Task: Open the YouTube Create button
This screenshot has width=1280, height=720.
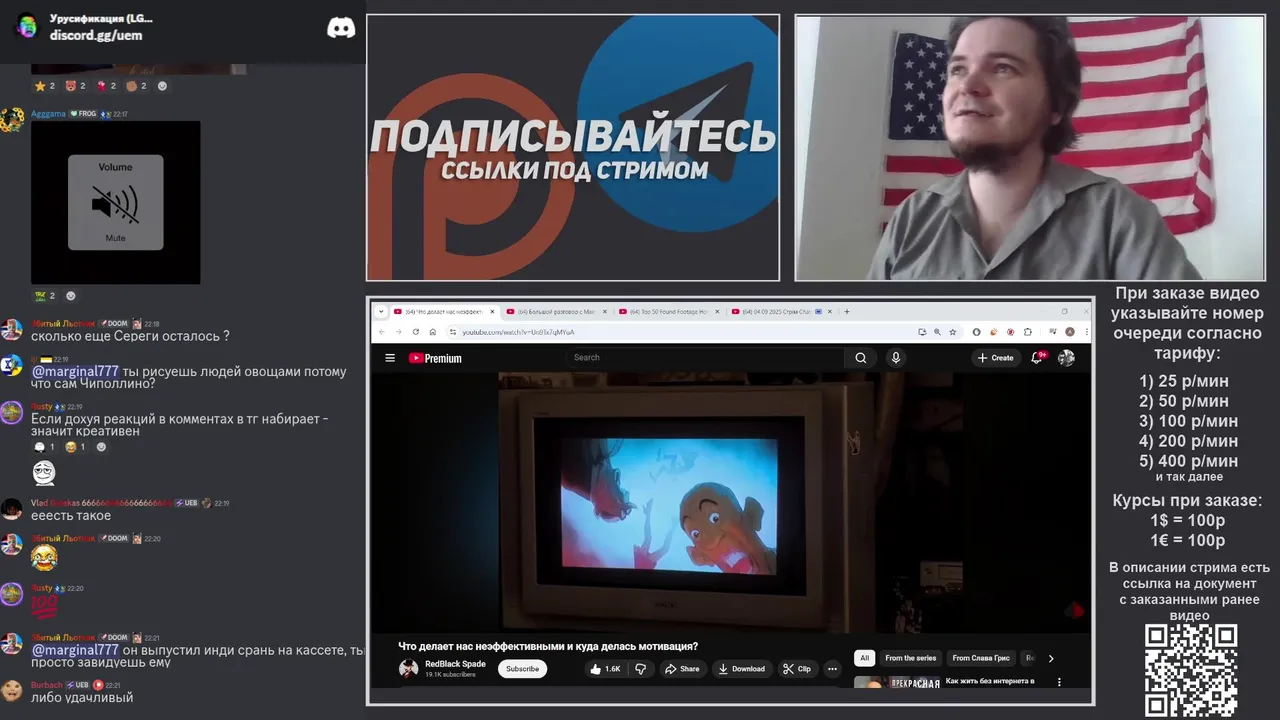Action: click(x=996, y=357)
